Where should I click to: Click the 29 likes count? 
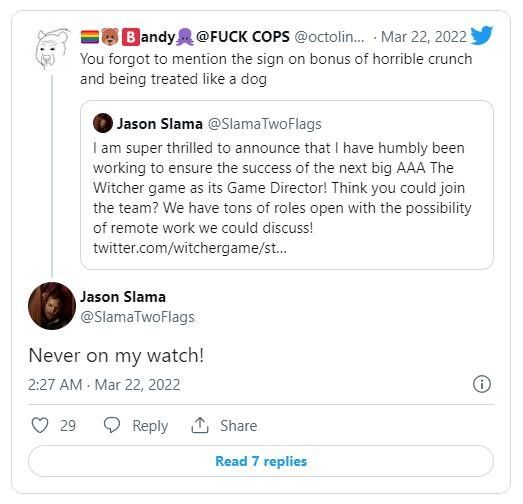68,426
